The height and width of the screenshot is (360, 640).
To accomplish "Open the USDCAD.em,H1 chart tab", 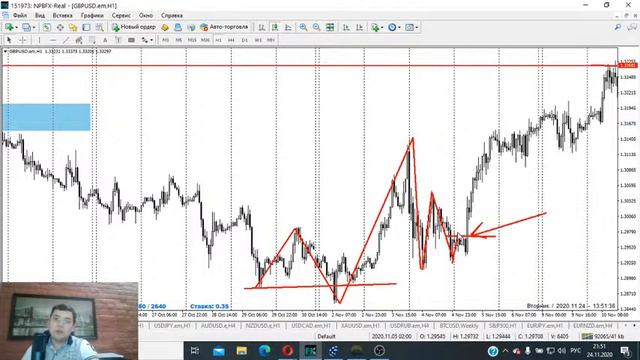I will [311, 326].
